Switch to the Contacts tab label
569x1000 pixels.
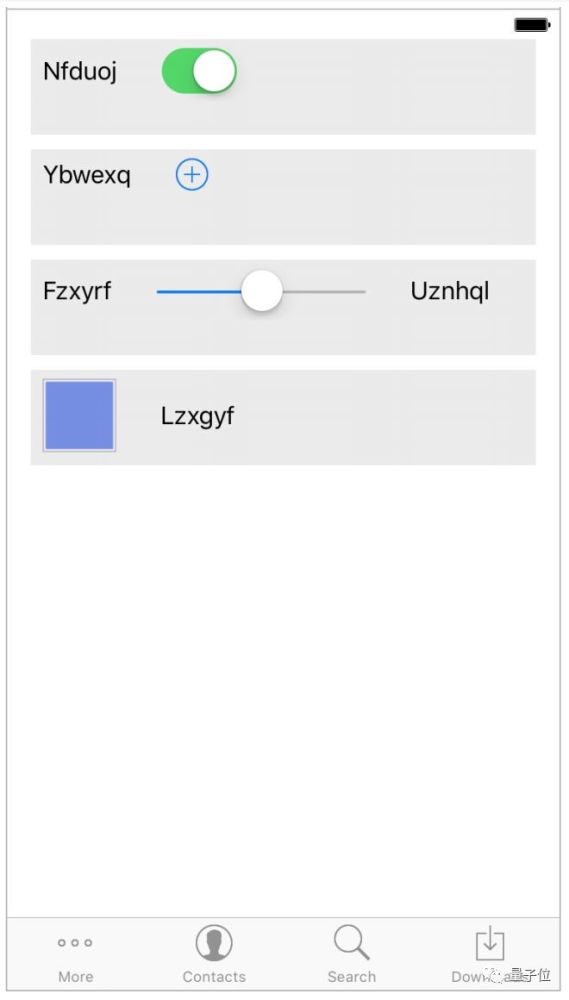214,976
